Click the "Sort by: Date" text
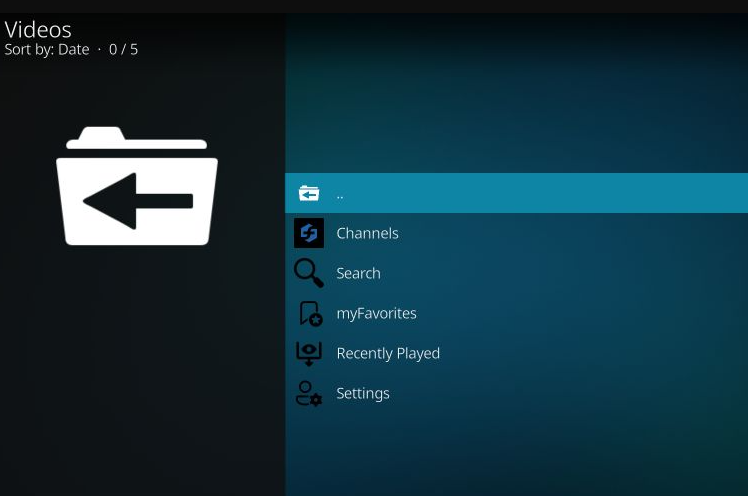This screenshot has width=748, height=496. pyautogui.click(x=47, y=50)
